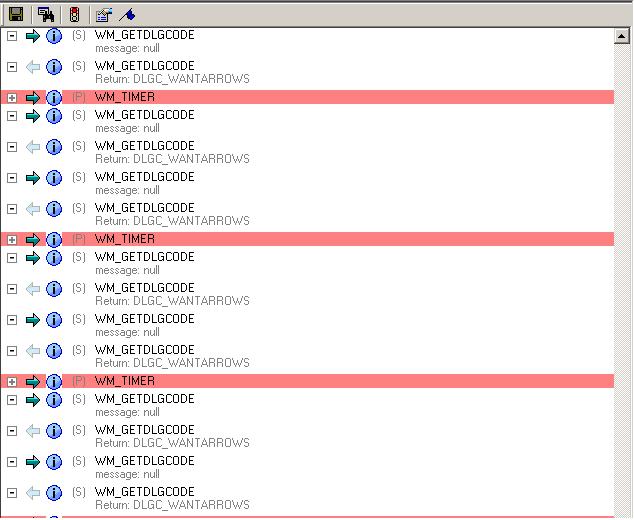The width and height of the screenshot is (634, 520).
Task: Select bottommost Return: DLGC_WANTARROWS text
Action: coord(172,505)
